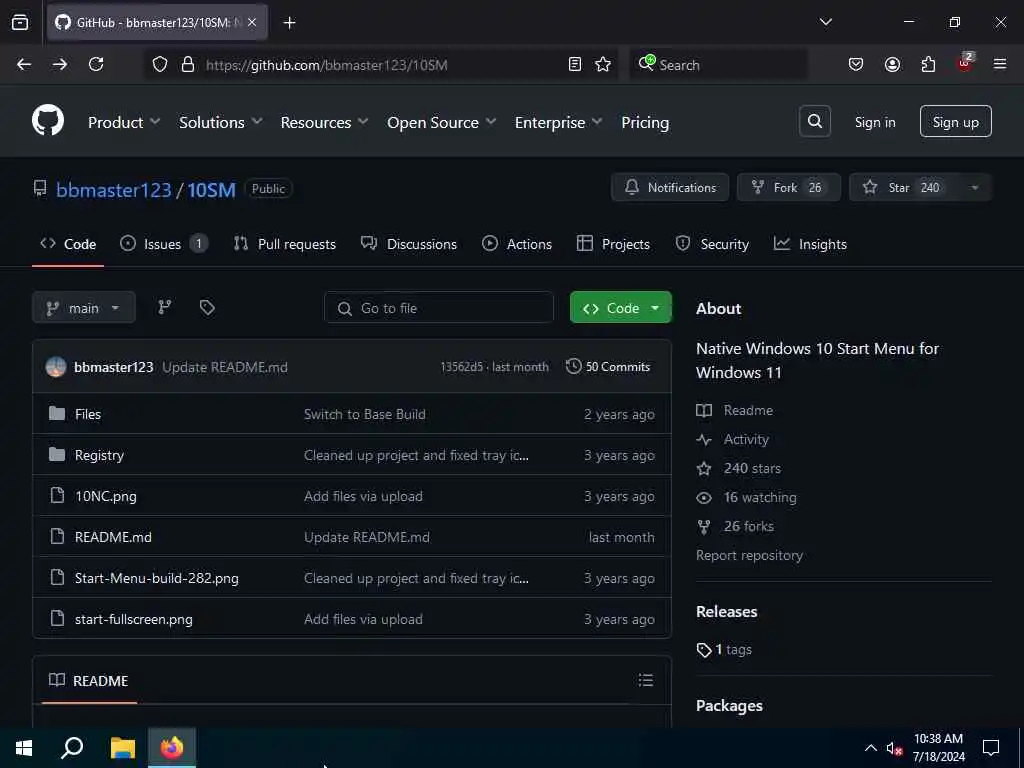The width and height of the screenshot is (1024, 768).
Task: Open the list all tabs chevron
Action: [x=825, y=22]
